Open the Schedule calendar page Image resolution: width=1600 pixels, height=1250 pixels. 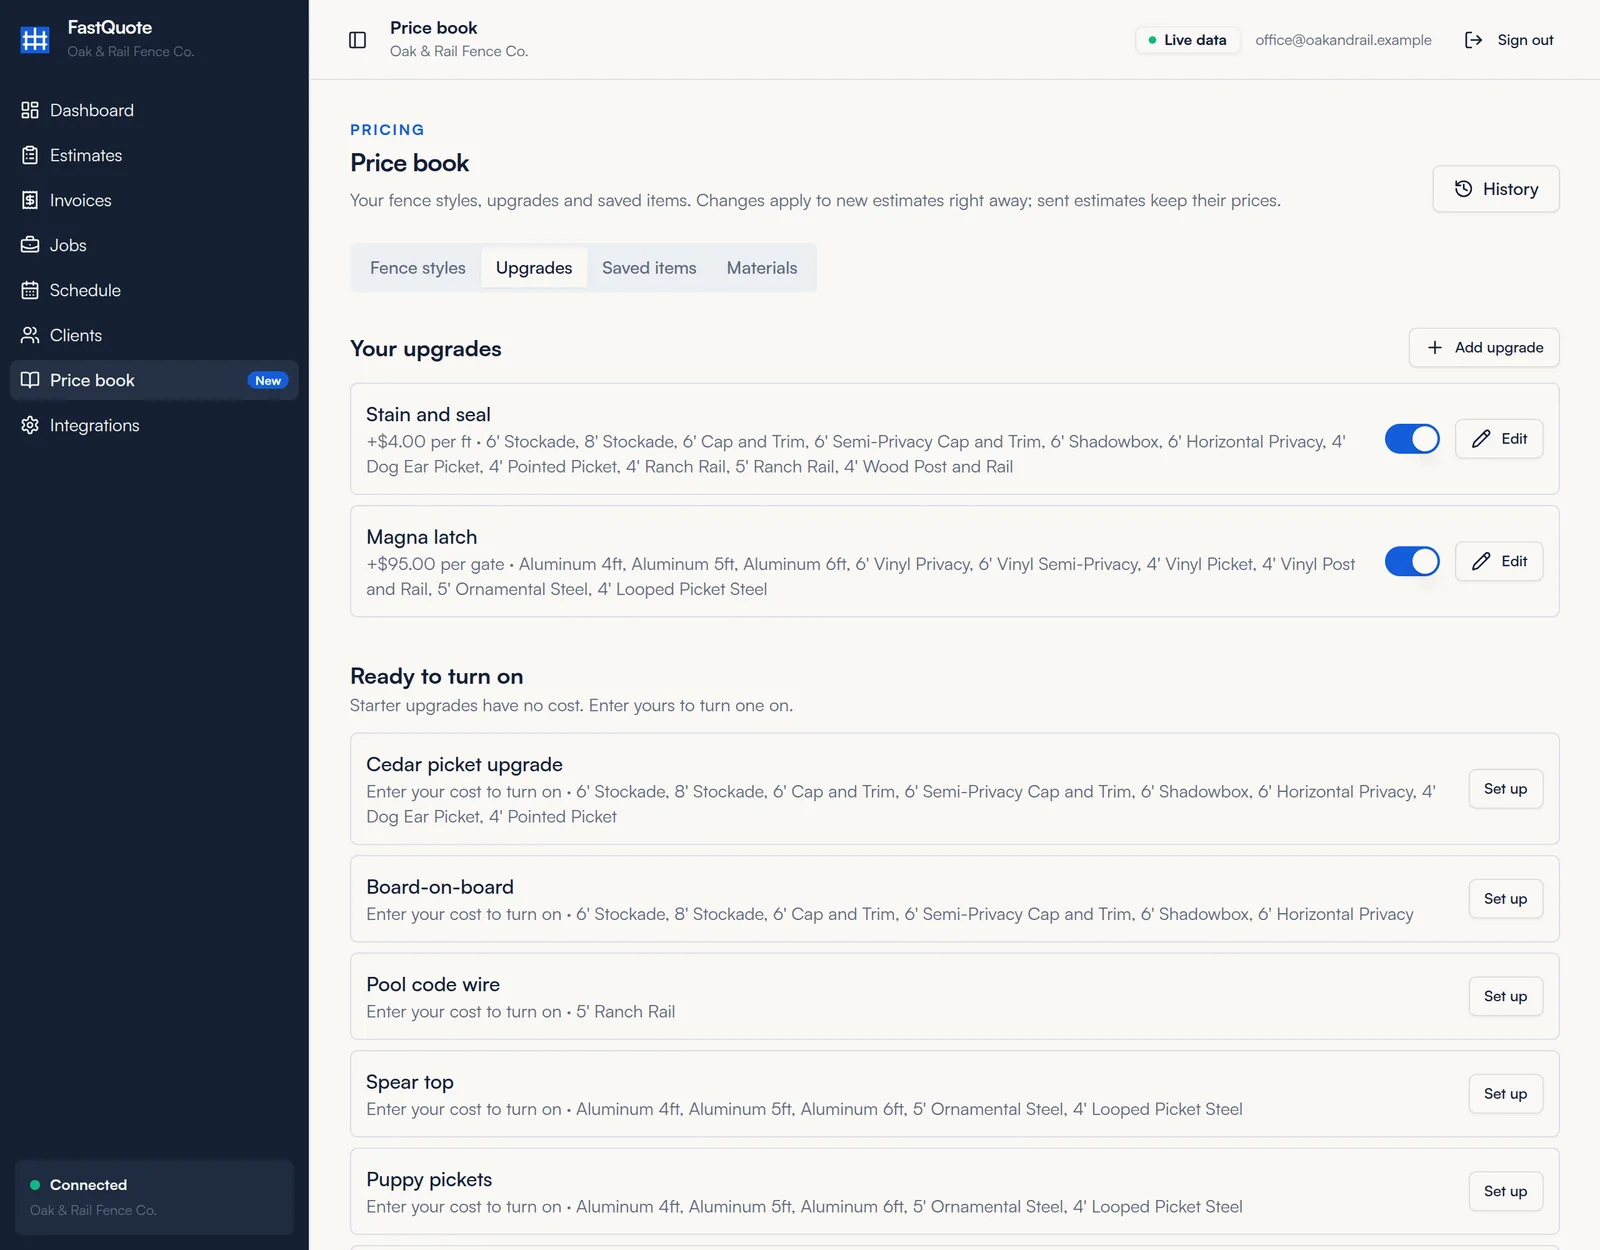coord(154,290)
